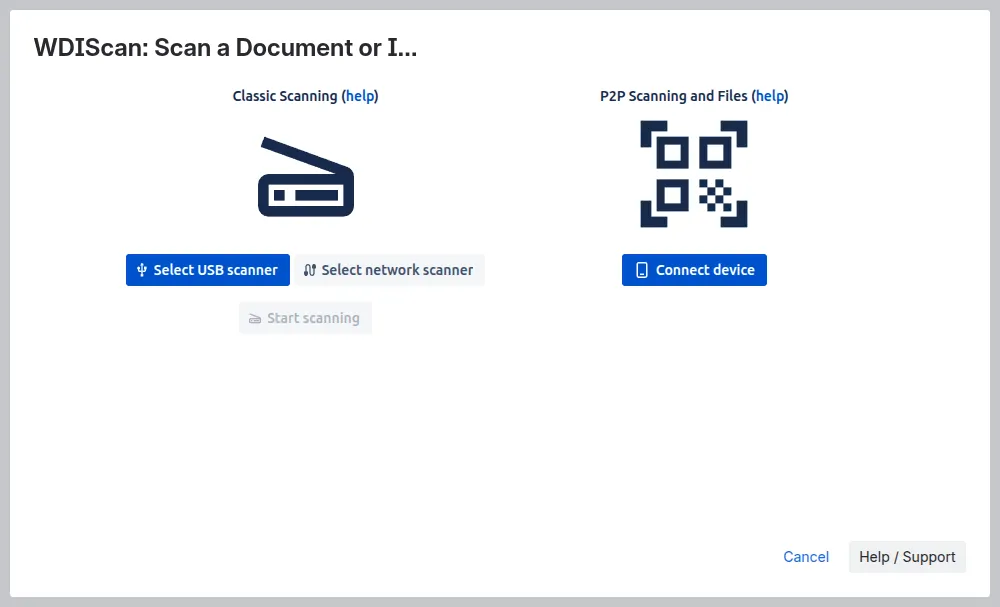
Task: Click the bottom-right dotted pattern of QR icon
Action: [x=715, y=195]
